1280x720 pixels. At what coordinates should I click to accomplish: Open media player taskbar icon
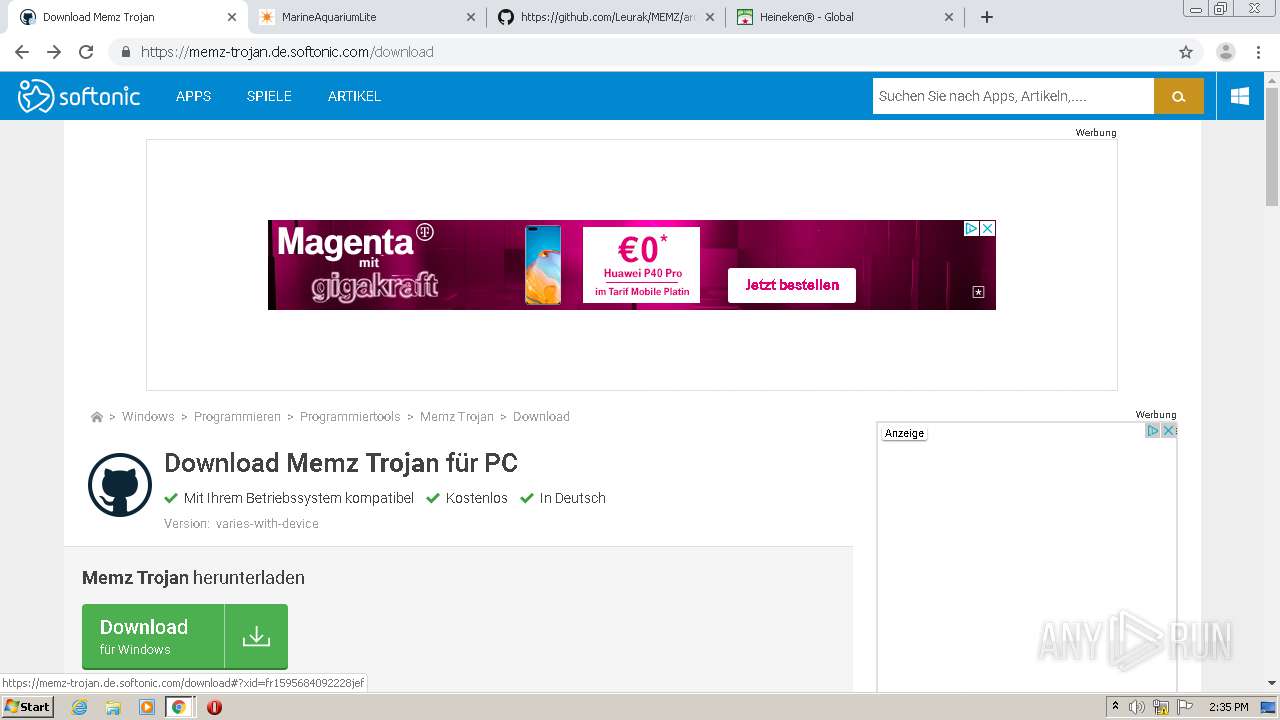(x=147, y=707)
